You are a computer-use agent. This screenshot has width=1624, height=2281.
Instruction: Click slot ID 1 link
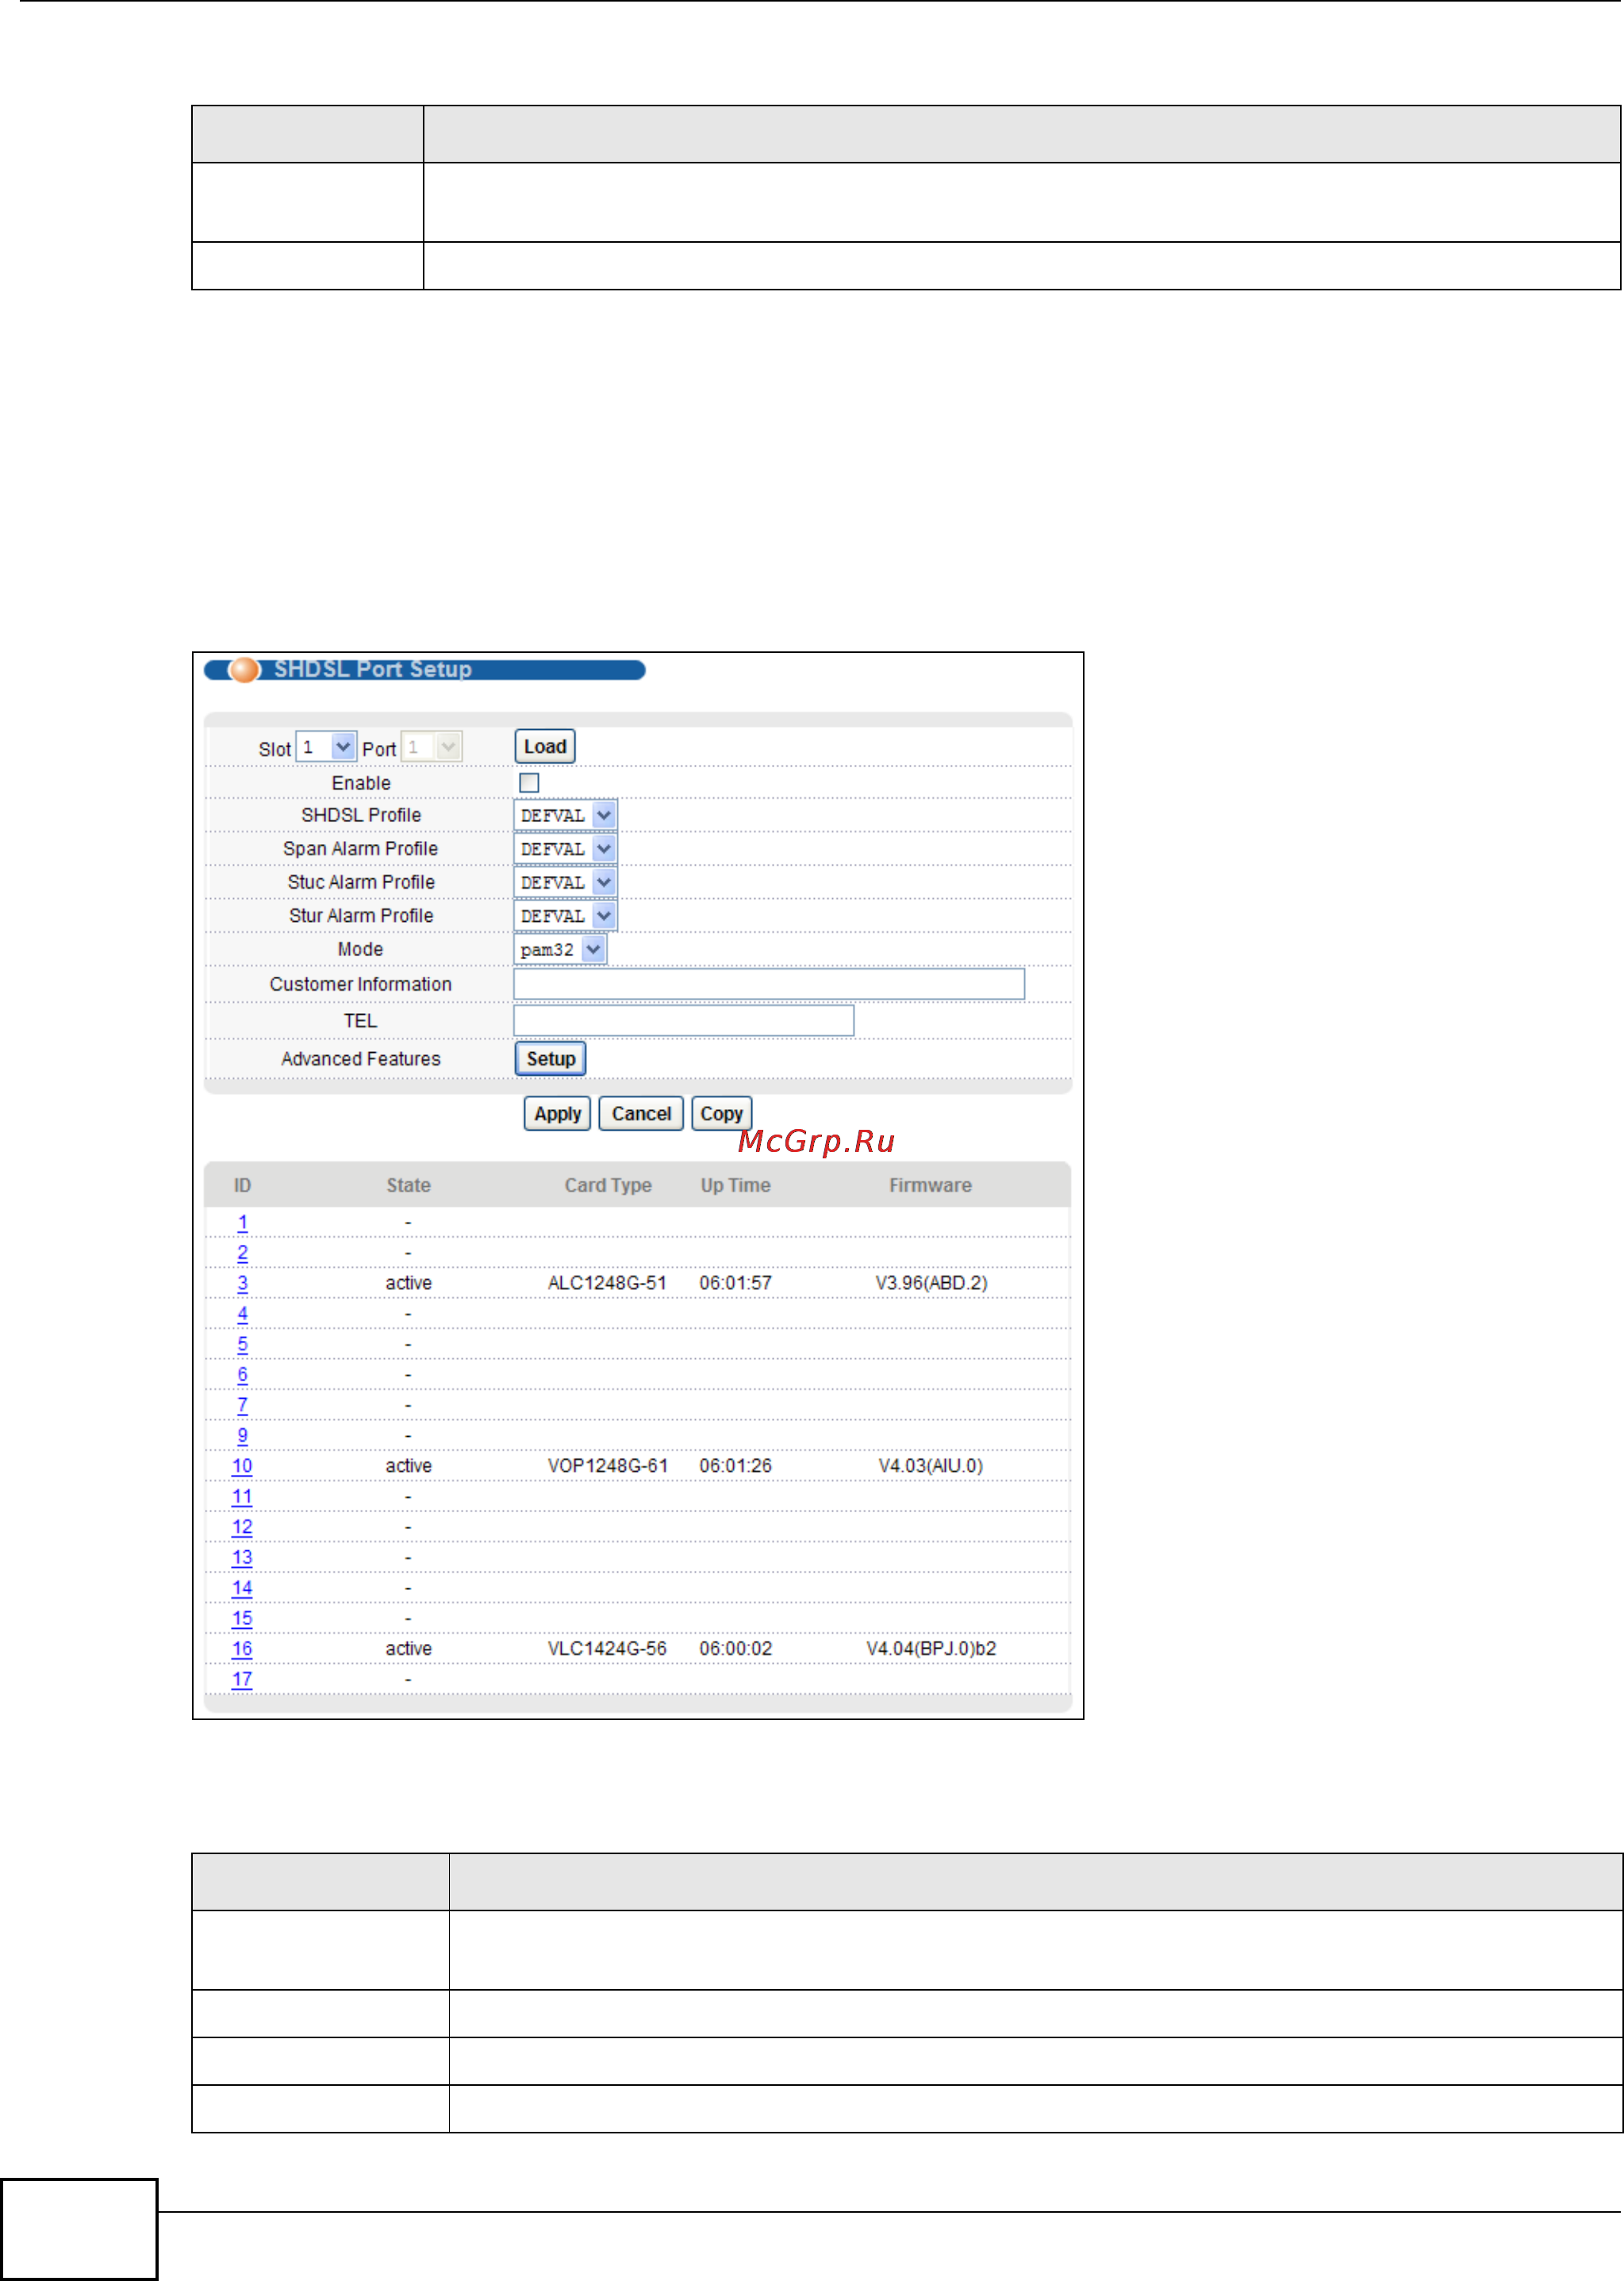[242, 1222]
